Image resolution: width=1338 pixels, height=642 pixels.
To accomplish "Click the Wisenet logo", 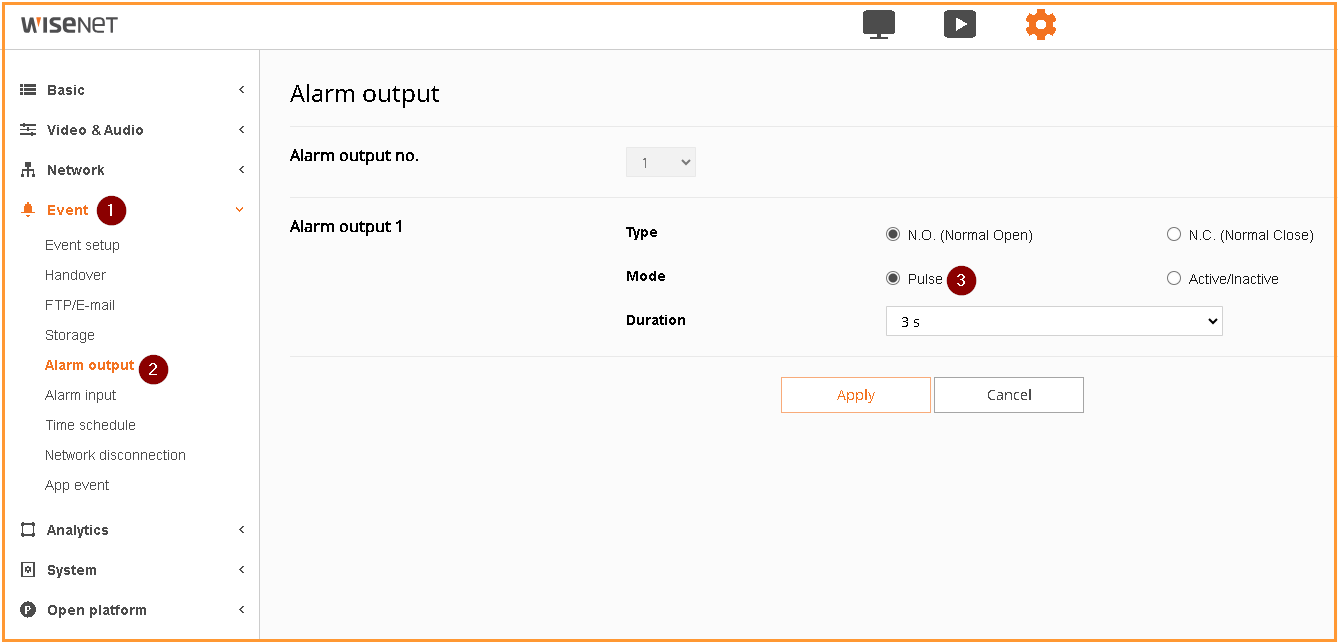I will point(69,25).
